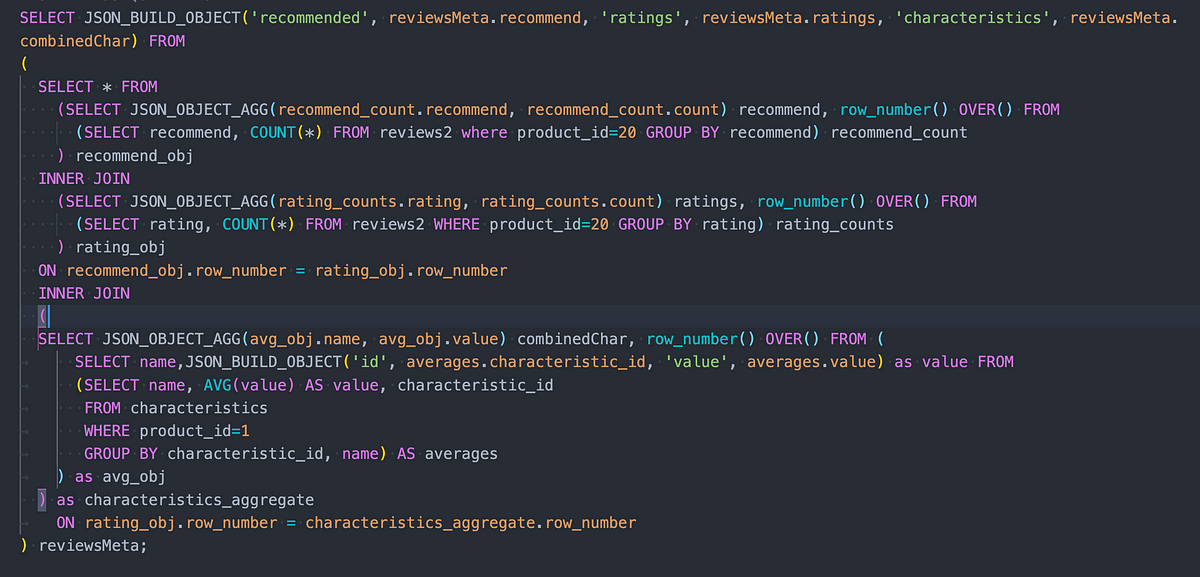Click the AVG(value) function call
Screen dimensions: 1200x577
(249, 385)
